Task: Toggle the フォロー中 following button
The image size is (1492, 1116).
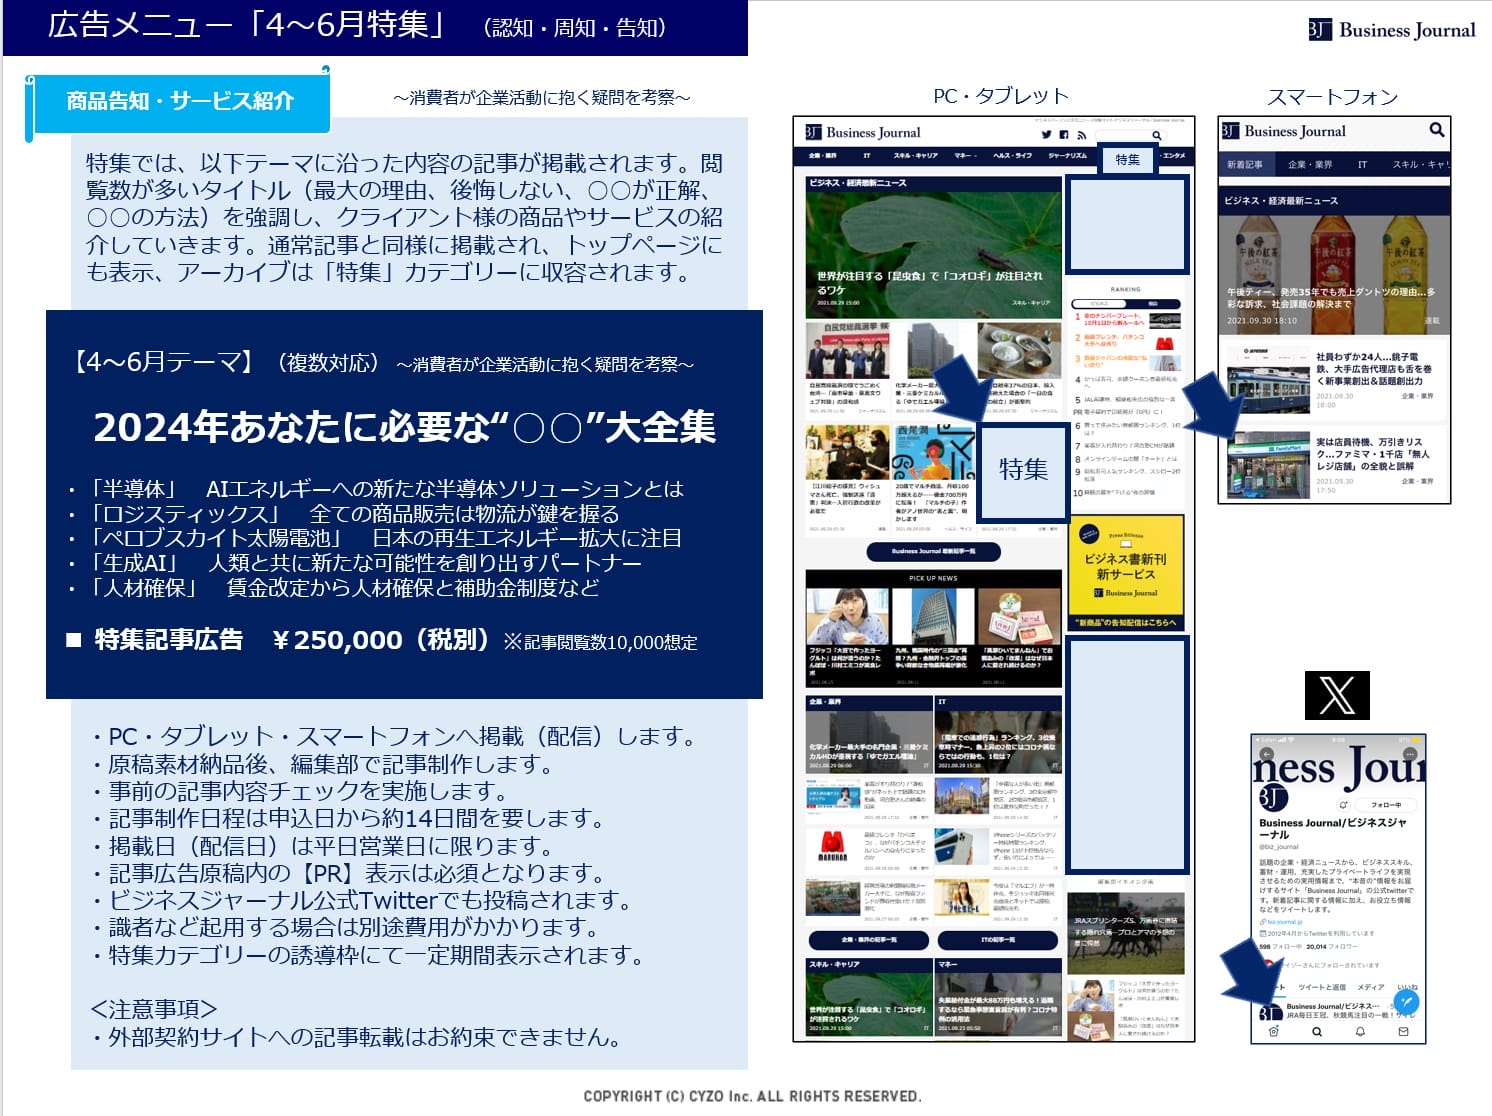Action: (x=1386, y=806)
